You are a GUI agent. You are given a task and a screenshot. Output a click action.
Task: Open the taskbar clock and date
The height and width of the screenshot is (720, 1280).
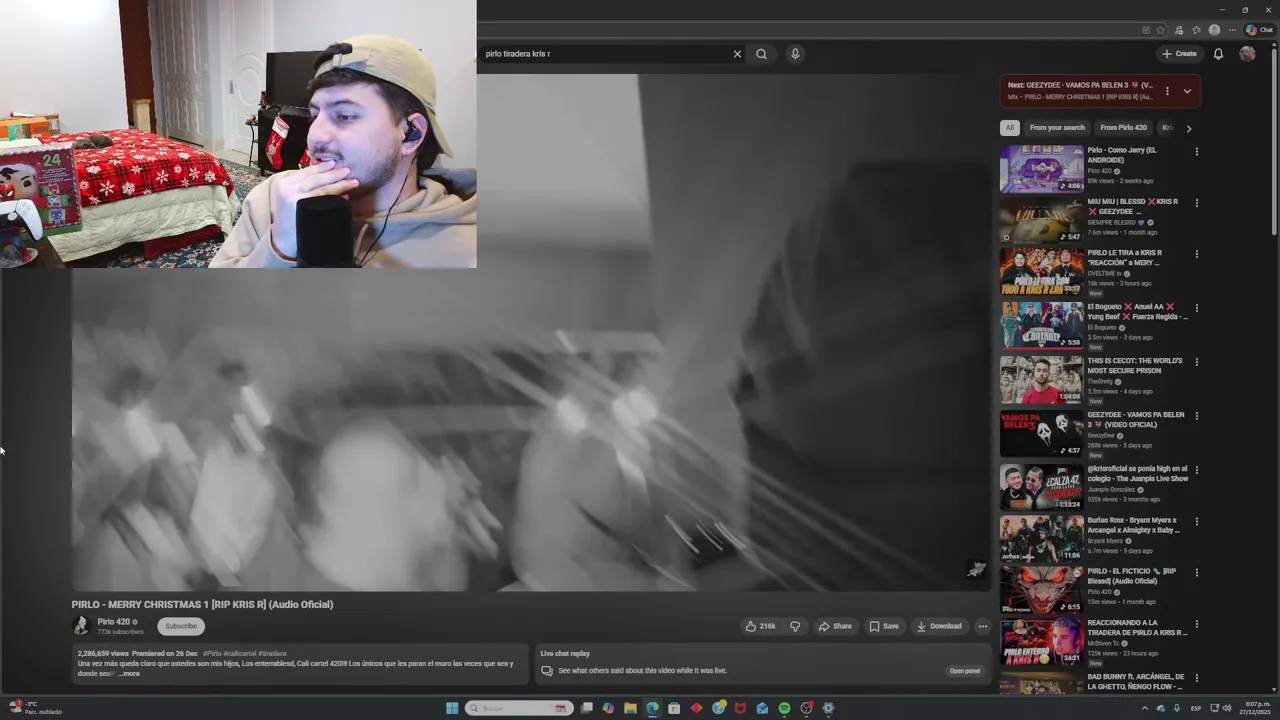(1257, 708)
